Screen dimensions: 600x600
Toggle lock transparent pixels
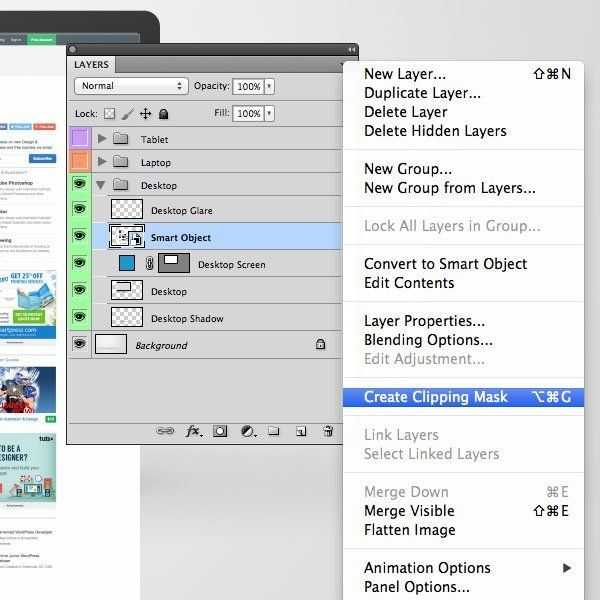pyautogui.click(x=110, y=114)
